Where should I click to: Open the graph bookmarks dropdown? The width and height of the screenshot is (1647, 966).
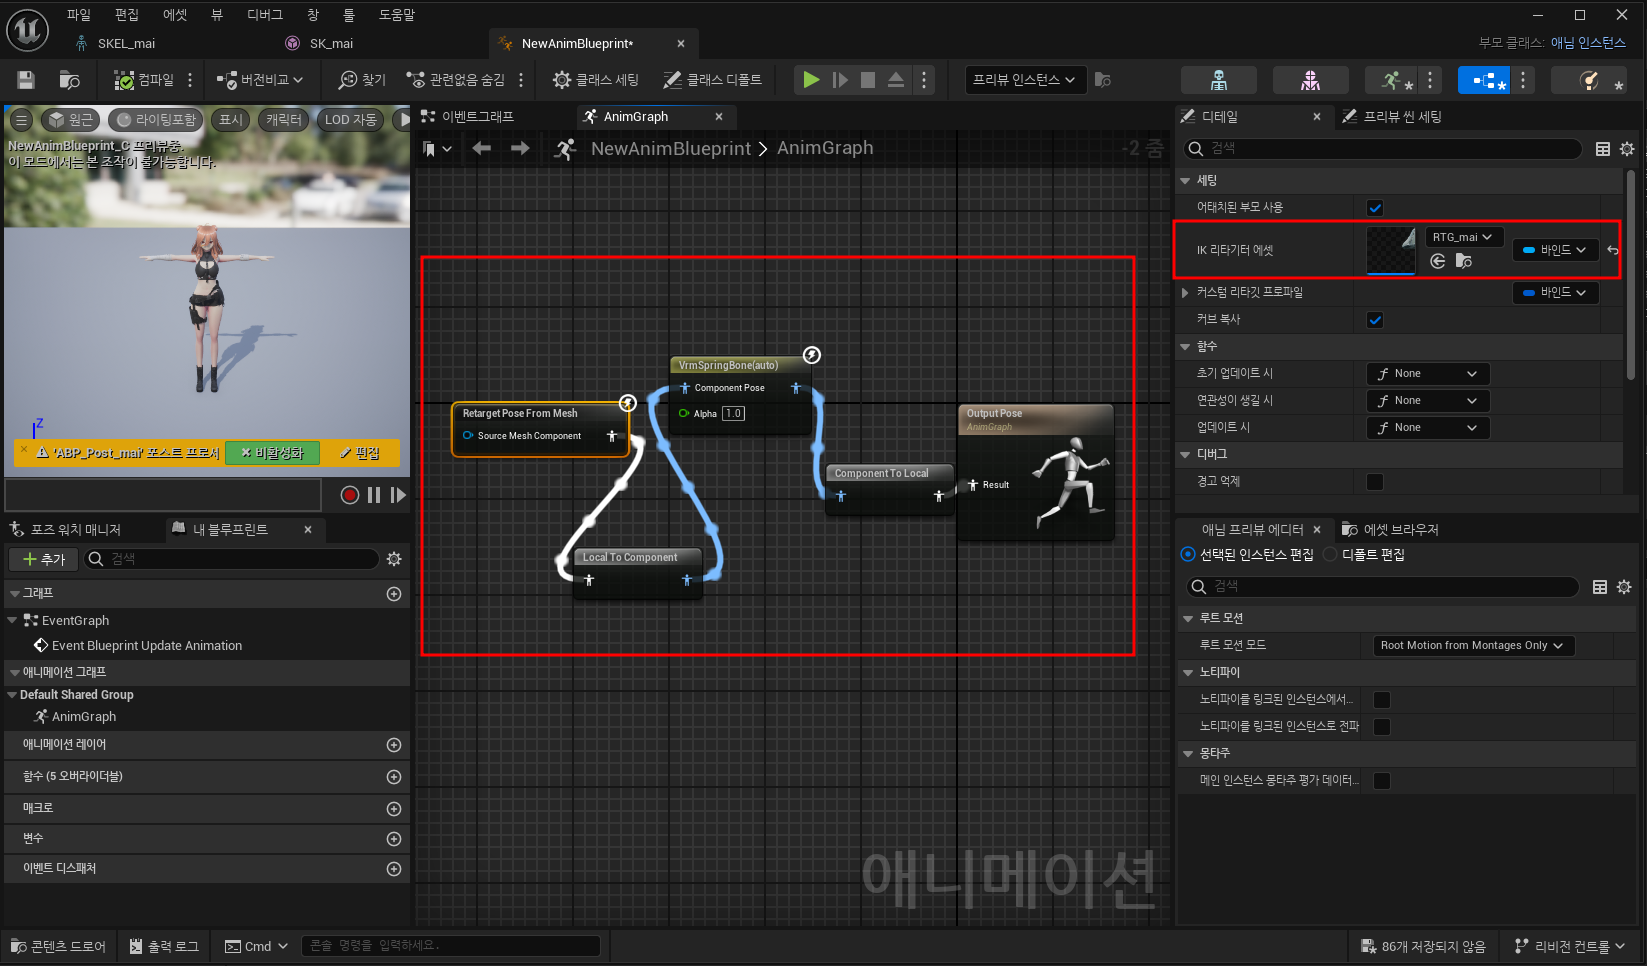coord(437,149)
